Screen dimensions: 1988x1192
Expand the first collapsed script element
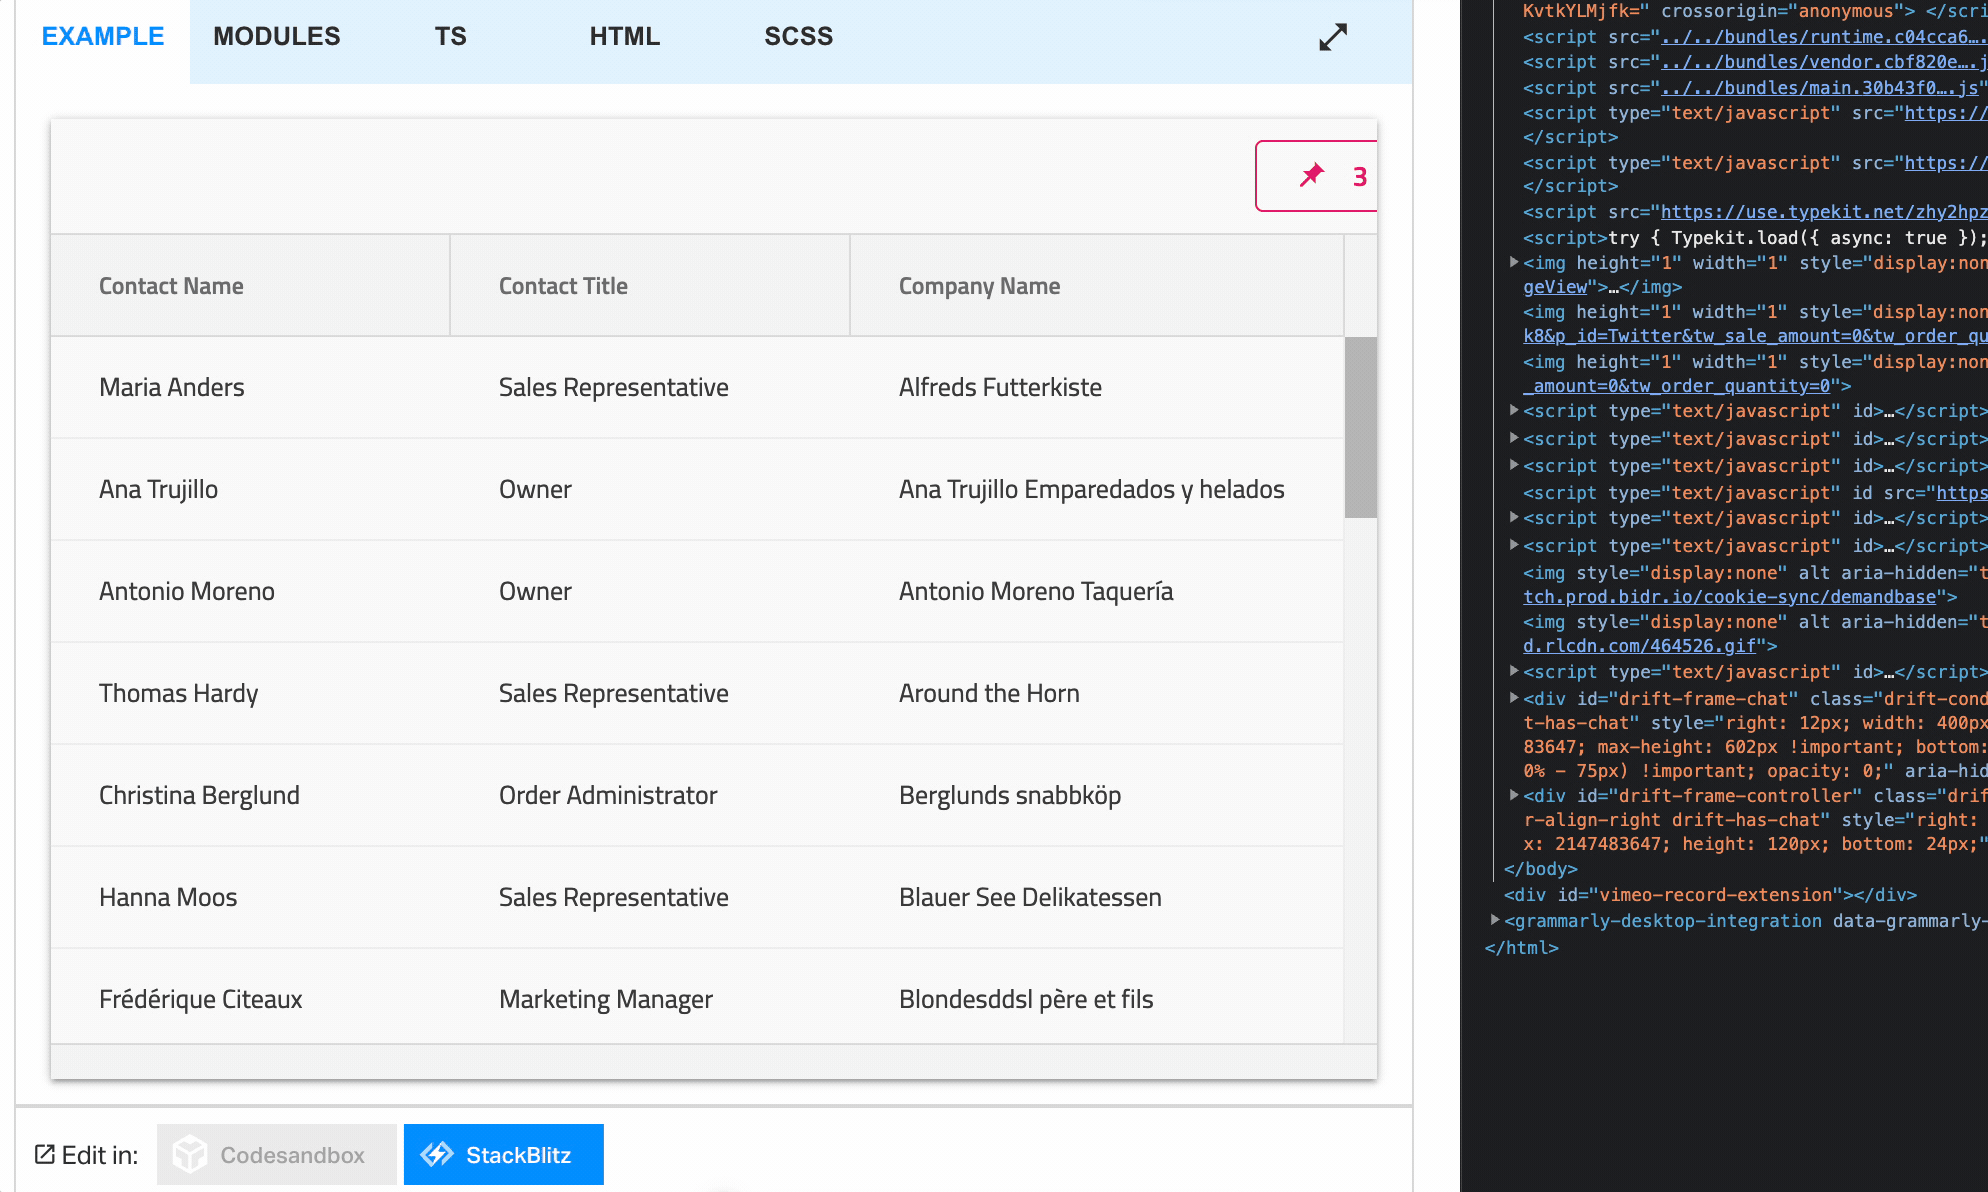pos(1516,410)
